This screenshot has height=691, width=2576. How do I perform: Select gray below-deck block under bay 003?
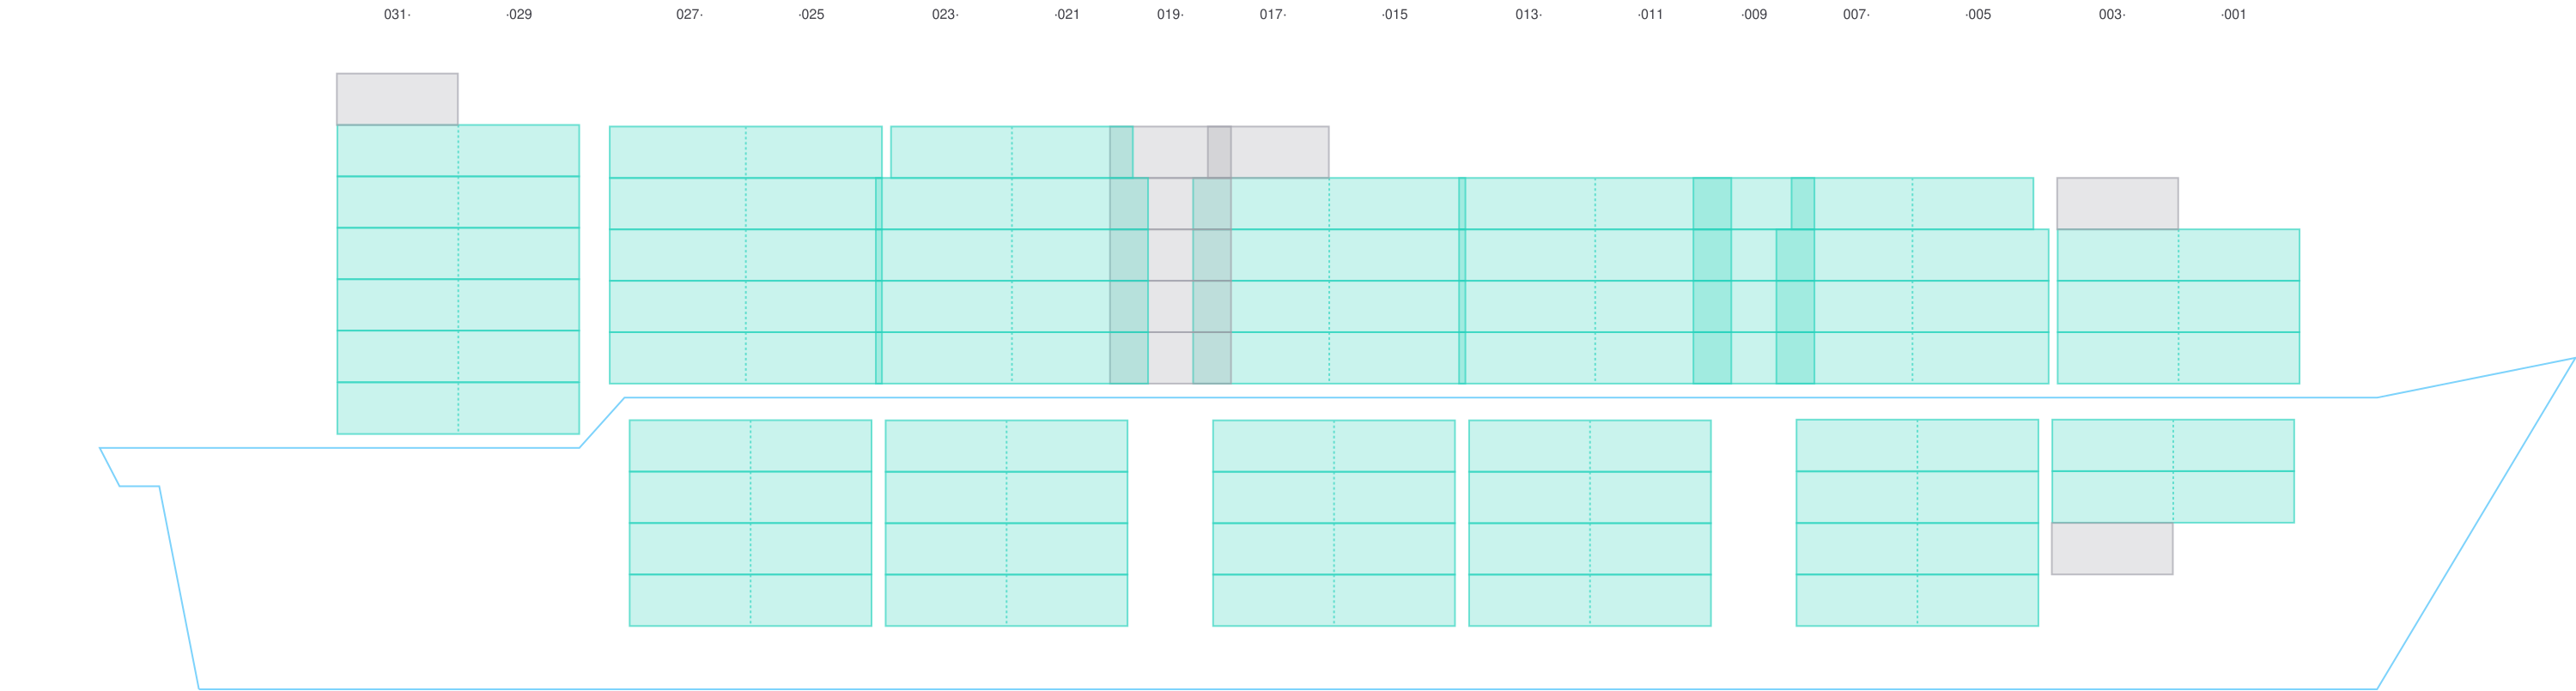point(2112,549)
